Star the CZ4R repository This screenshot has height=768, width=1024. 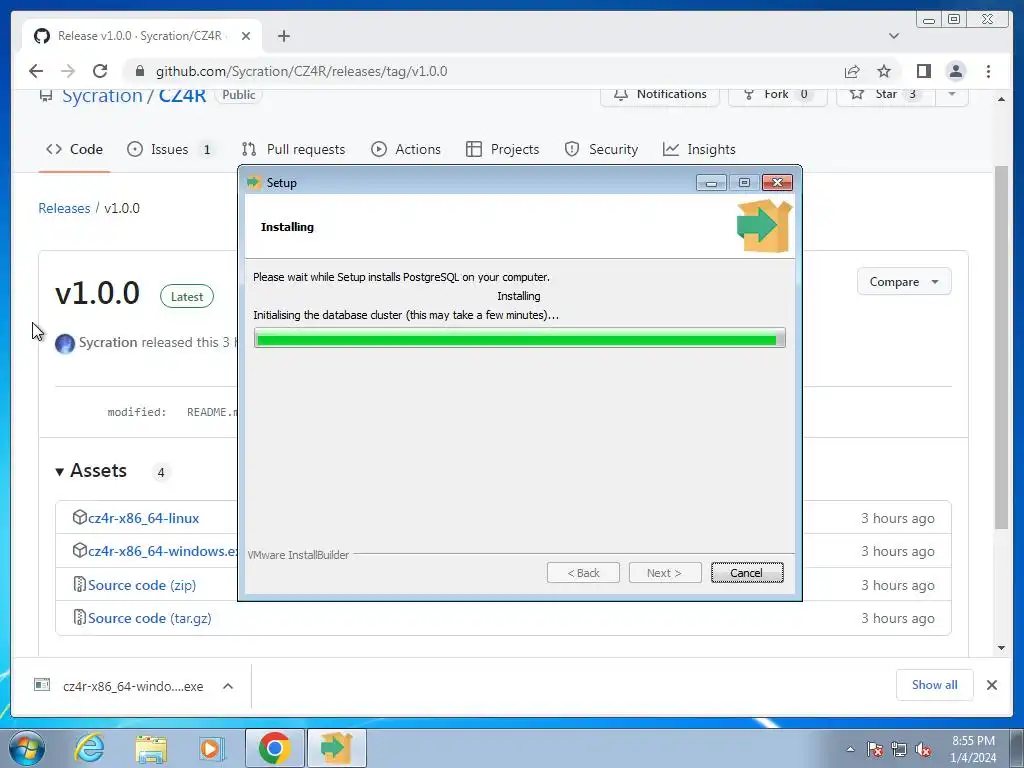pyautogui.click(x=885, y=95)
